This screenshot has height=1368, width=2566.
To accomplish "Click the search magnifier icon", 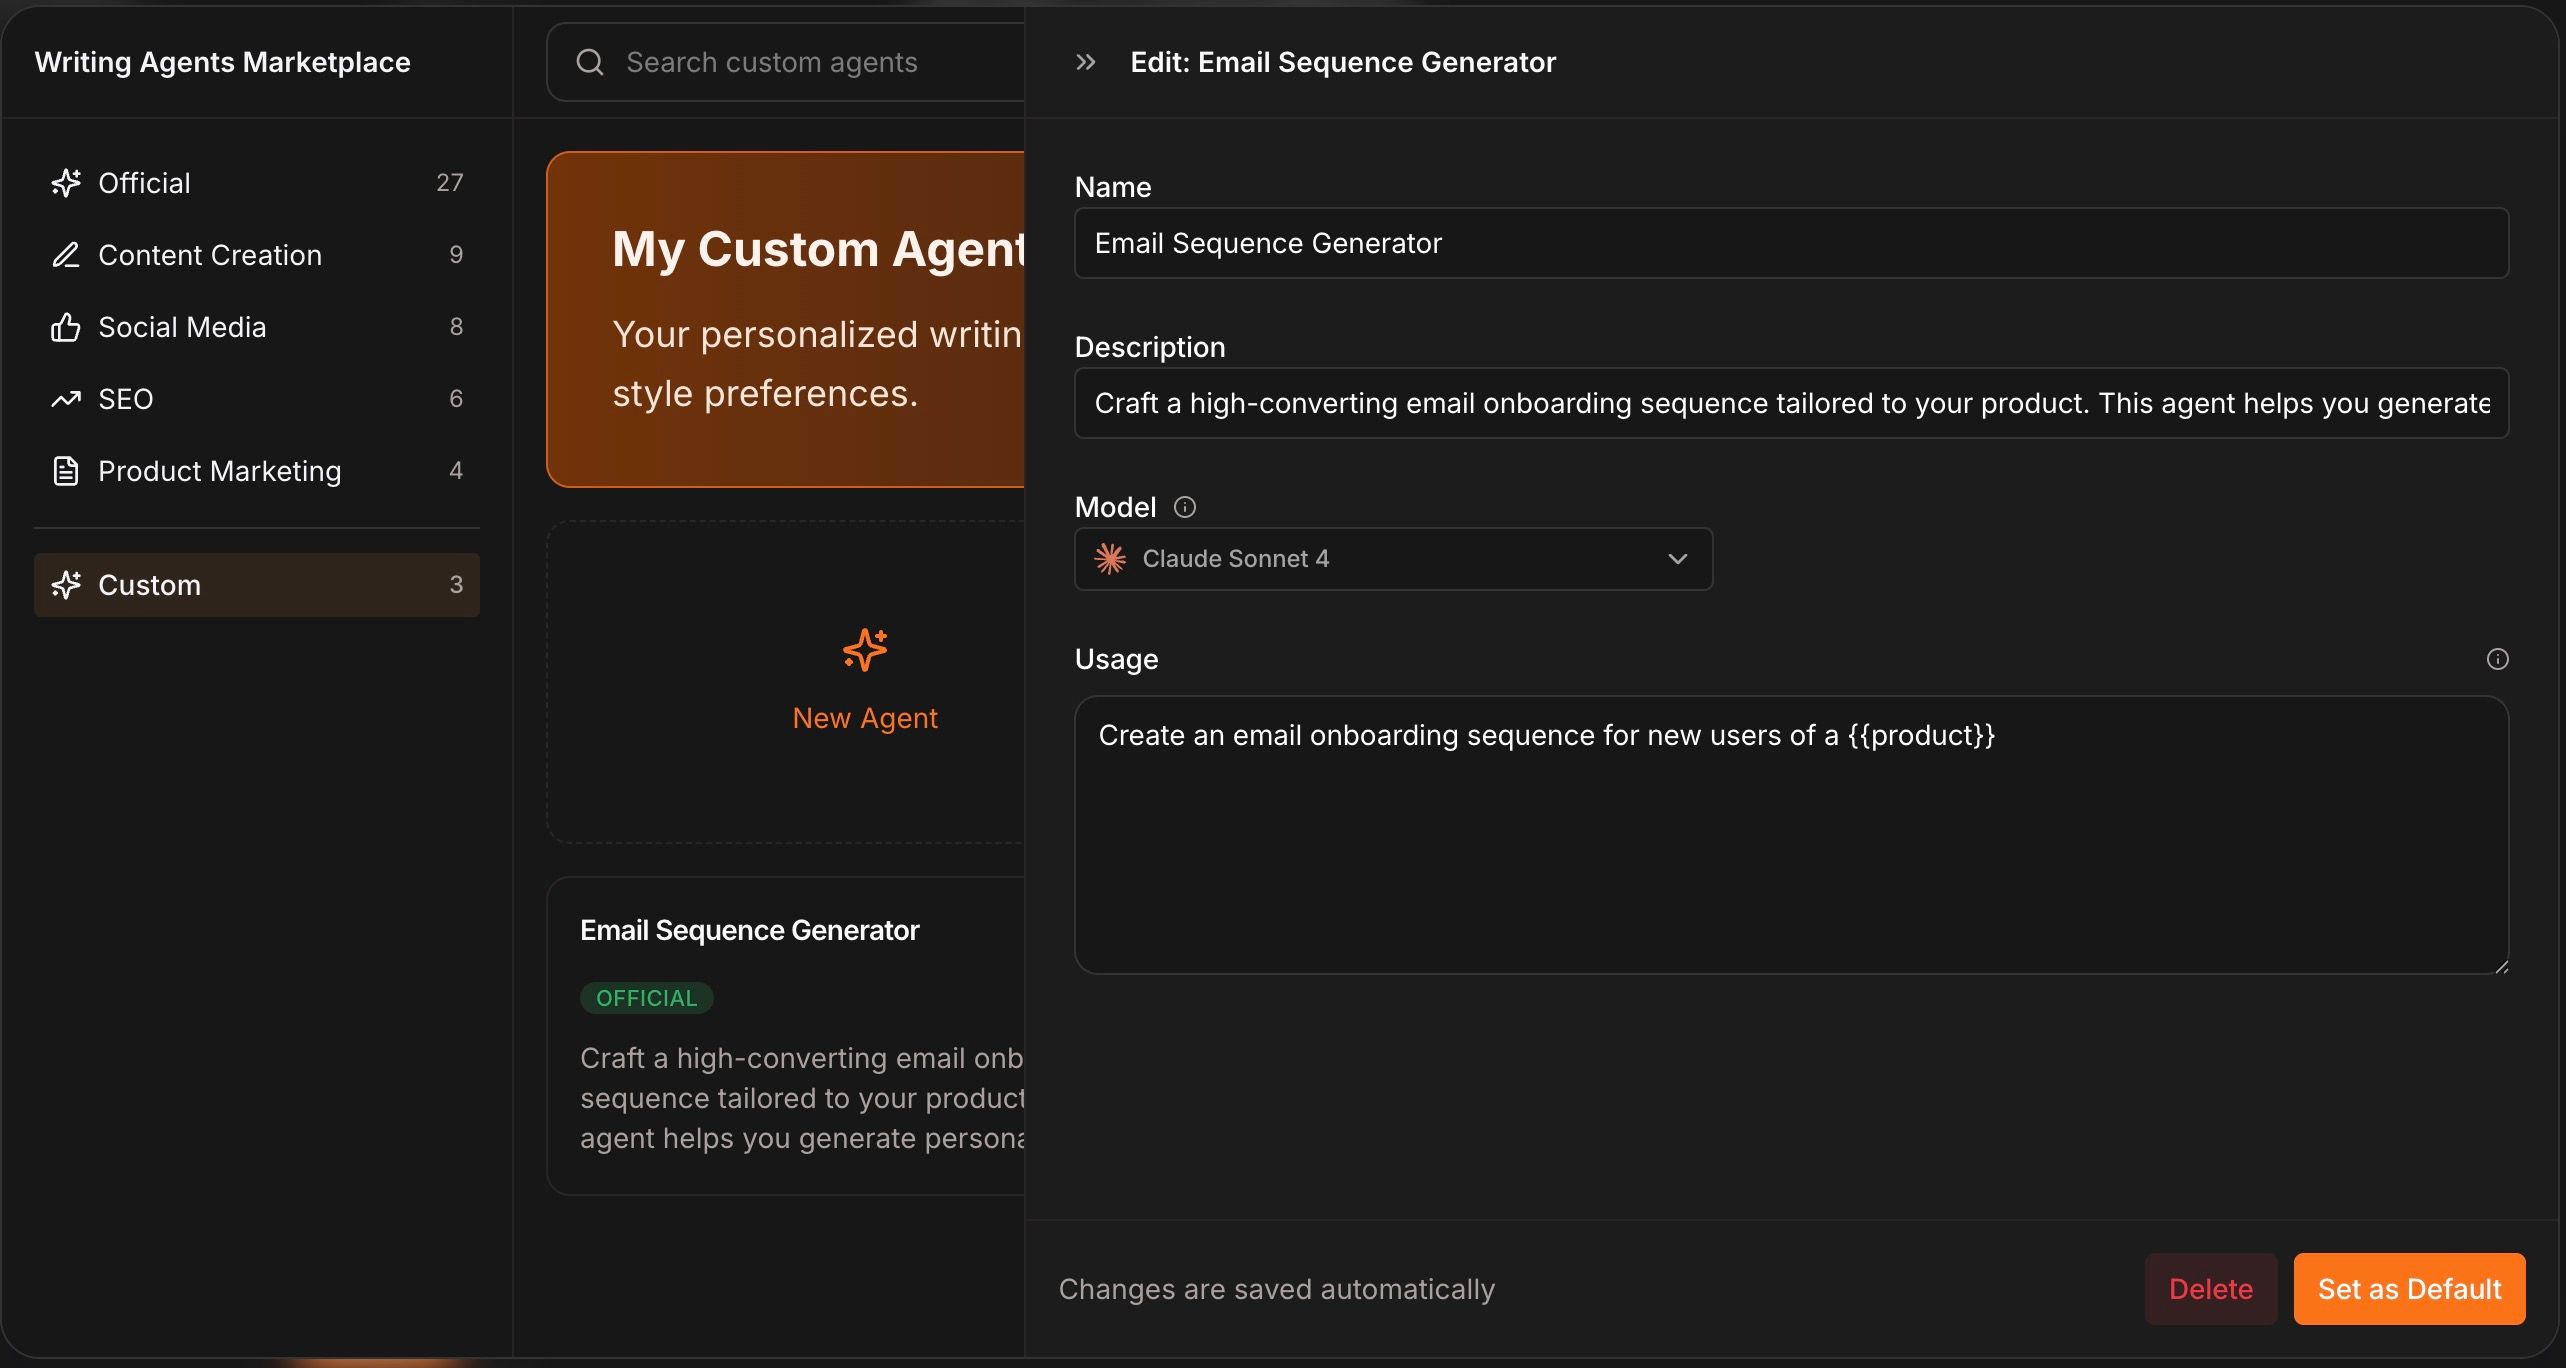I will coord(590,62).
